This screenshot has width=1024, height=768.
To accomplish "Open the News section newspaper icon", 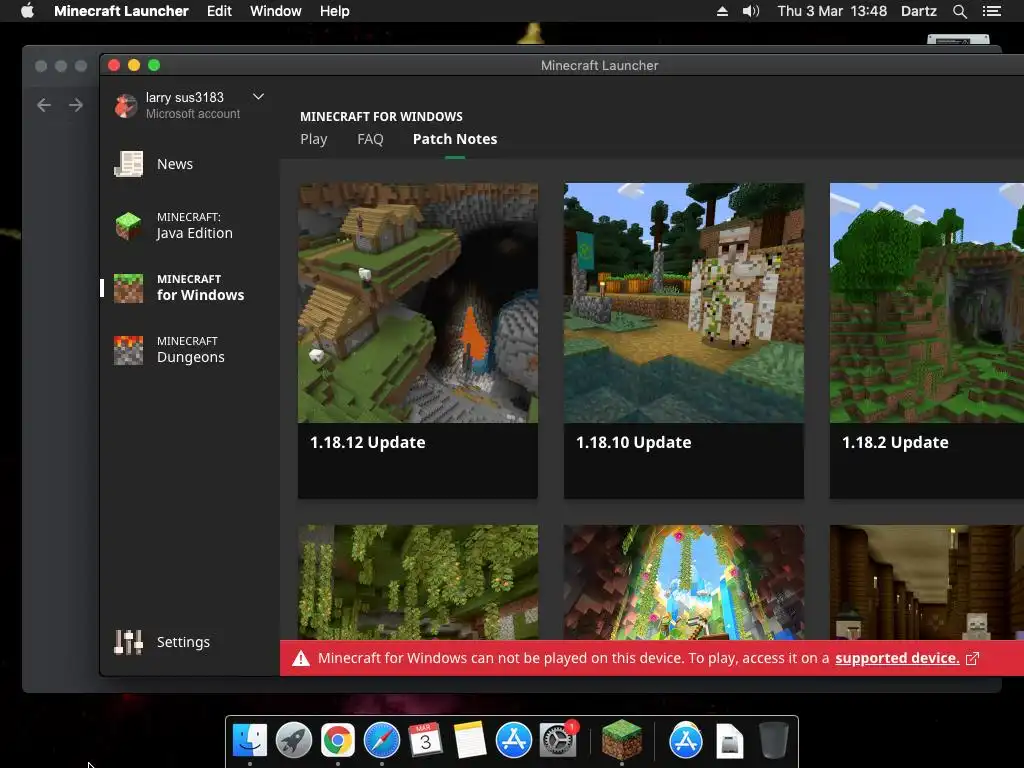I will point(129,164).
